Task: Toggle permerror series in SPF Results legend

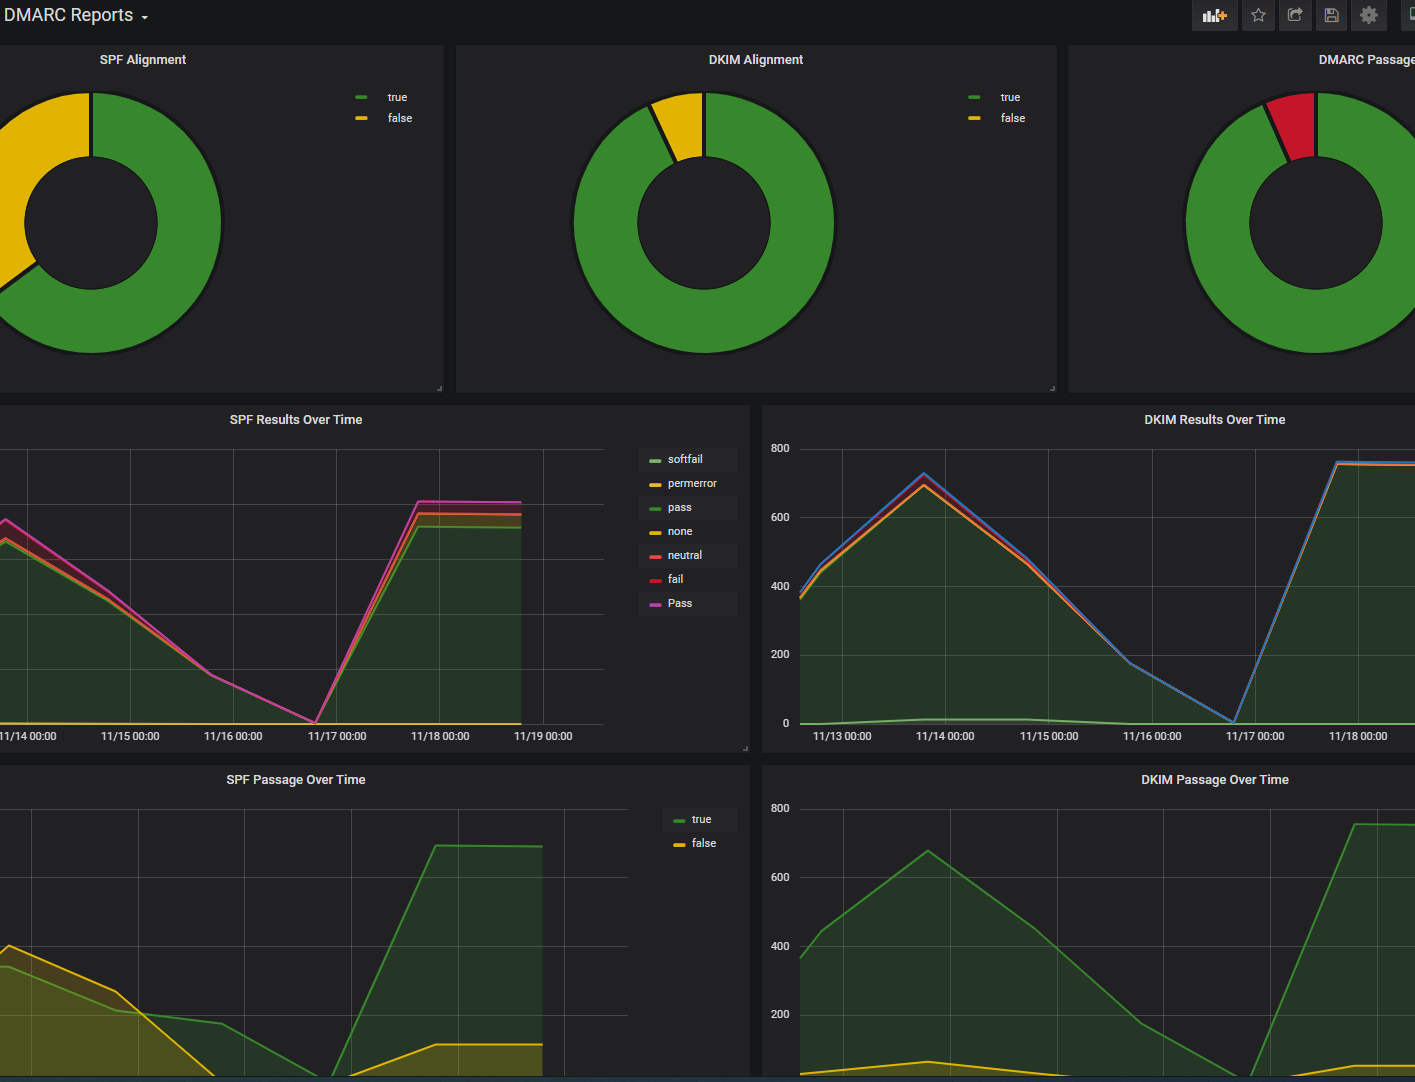Action: pos(692,483)
